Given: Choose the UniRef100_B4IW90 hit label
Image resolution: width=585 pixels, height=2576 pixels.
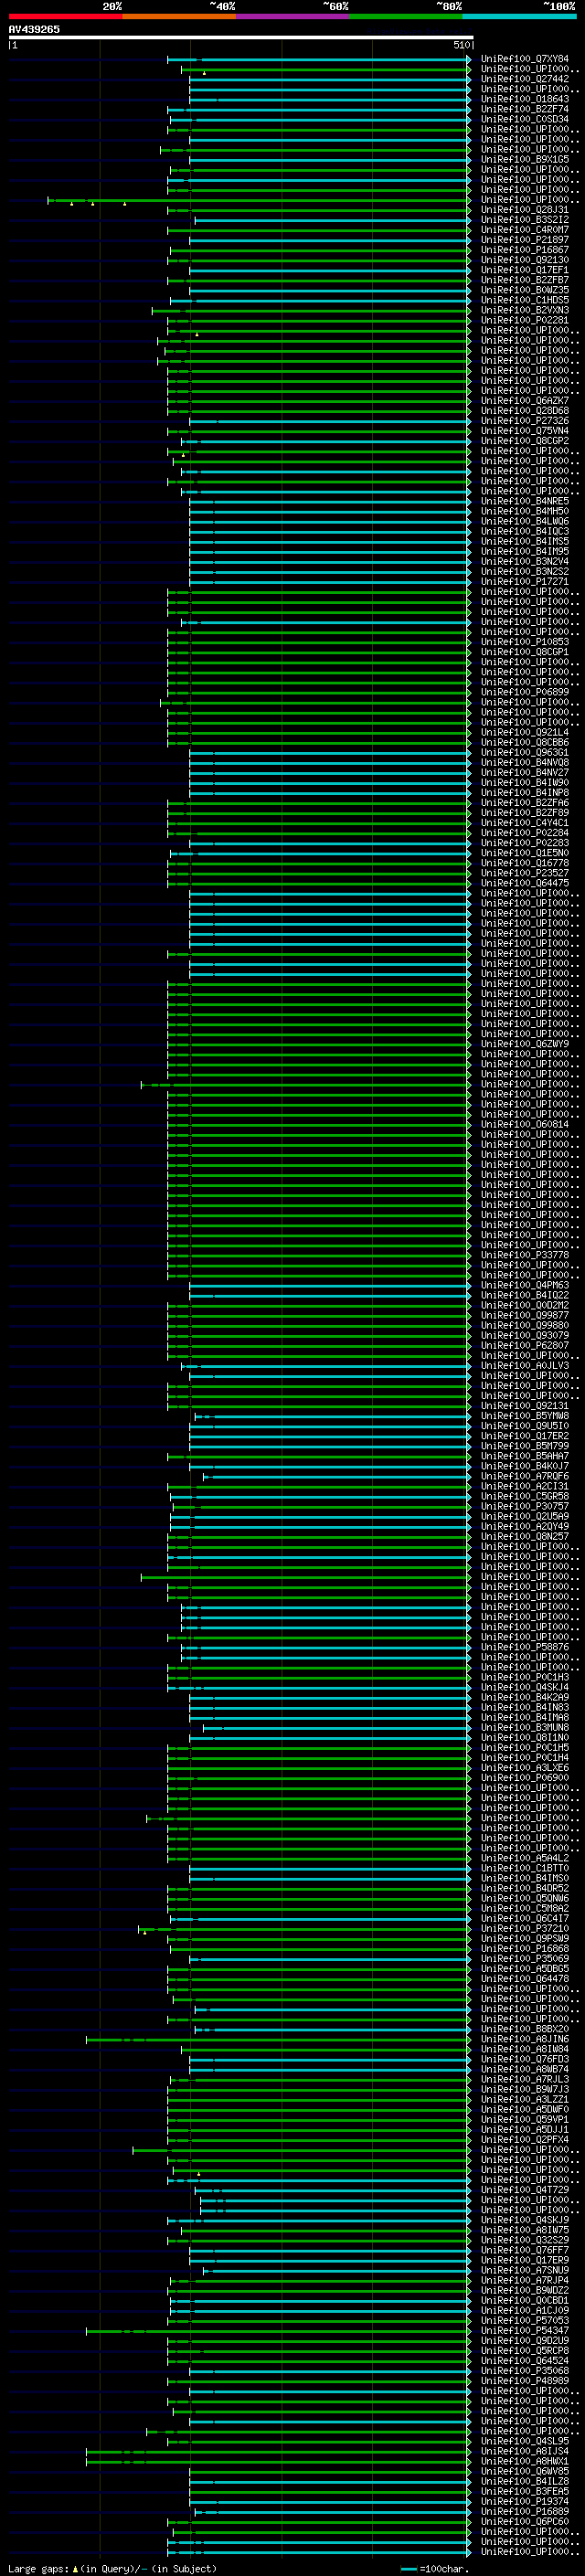Looking at the screenshot, I should pyautogui.click(x=525, y=782).
